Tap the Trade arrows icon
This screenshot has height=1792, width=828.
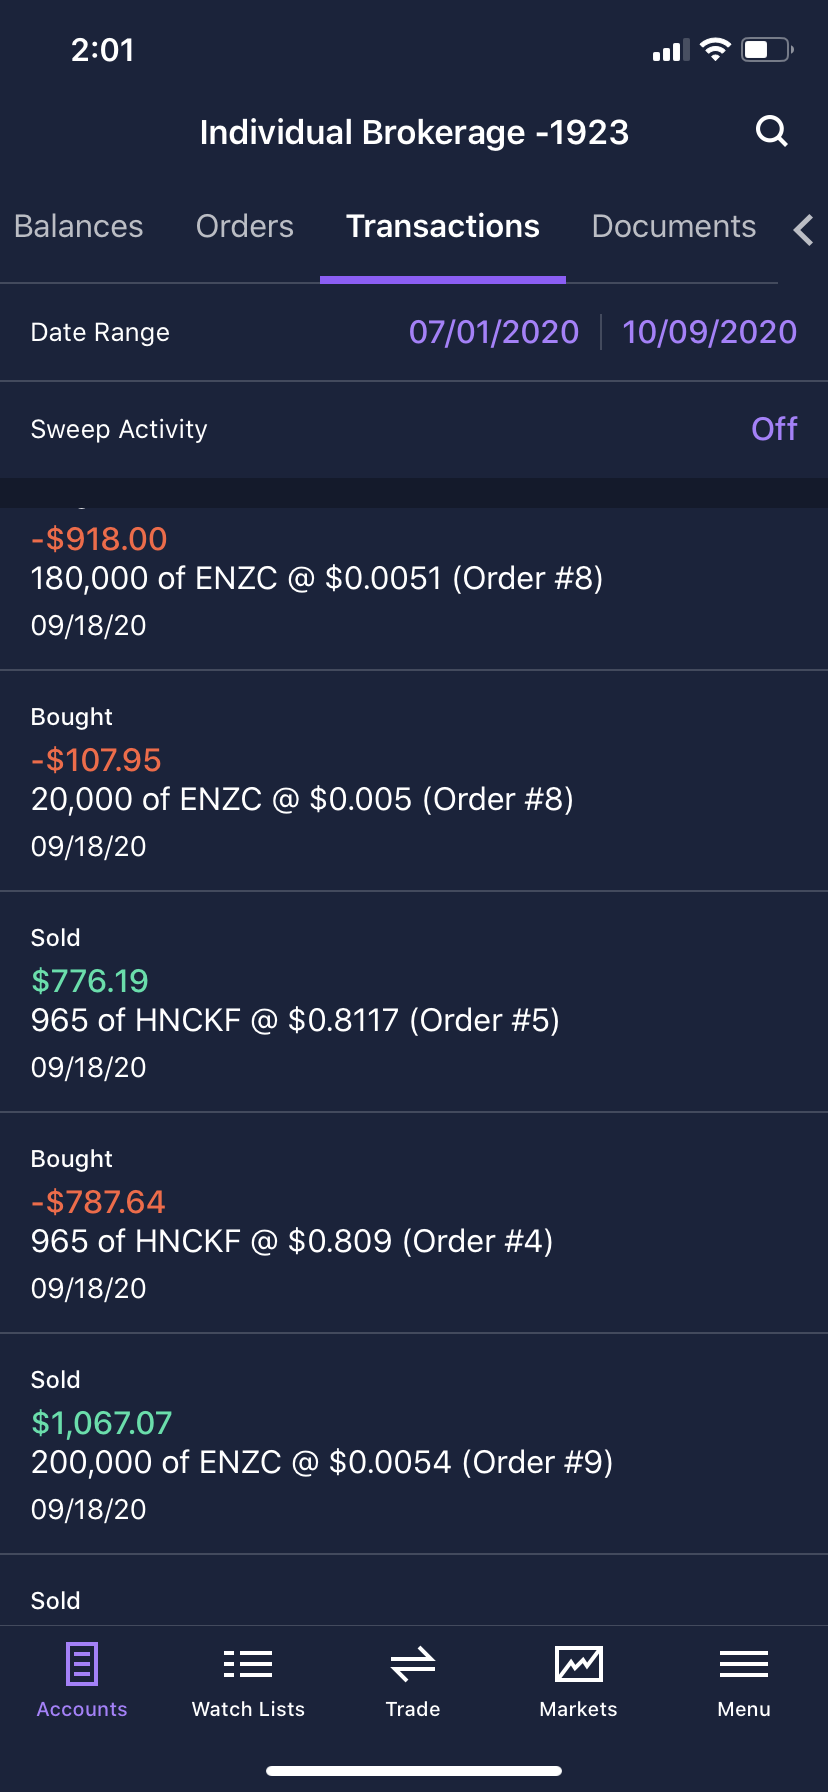pyautogui.click(x=413, y=1665)
